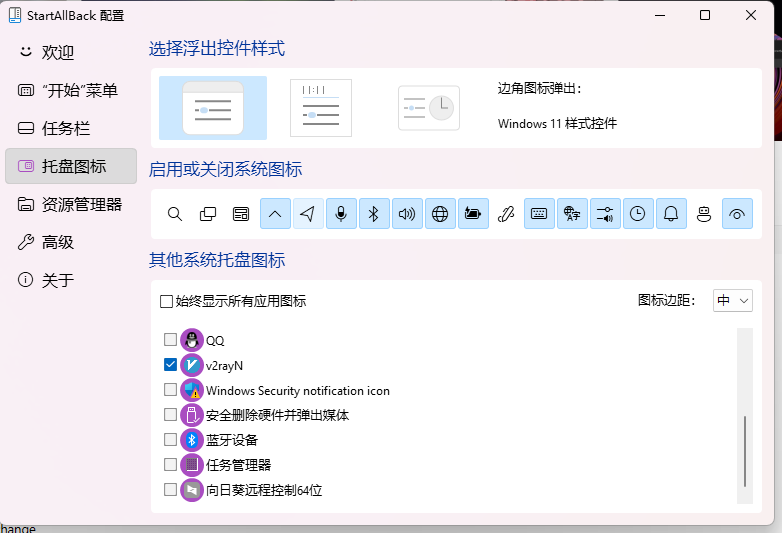Viewport: 782px width, 533px height.
Task: Switch to the 任务栏 settings page
Action: tap(71, 128)
